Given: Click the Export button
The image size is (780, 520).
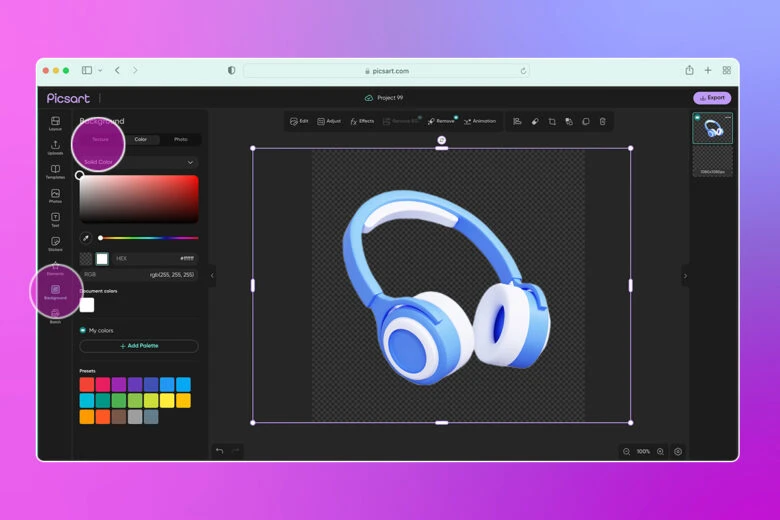Looking at the screenshot, I should coord(712,98).
